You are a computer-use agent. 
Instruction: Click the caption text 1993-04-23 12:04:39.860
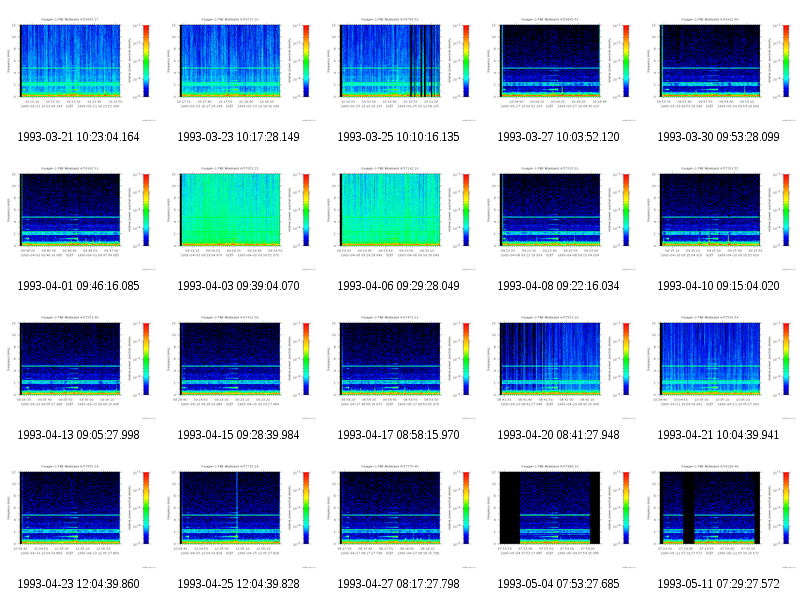[x=78, y=584]
